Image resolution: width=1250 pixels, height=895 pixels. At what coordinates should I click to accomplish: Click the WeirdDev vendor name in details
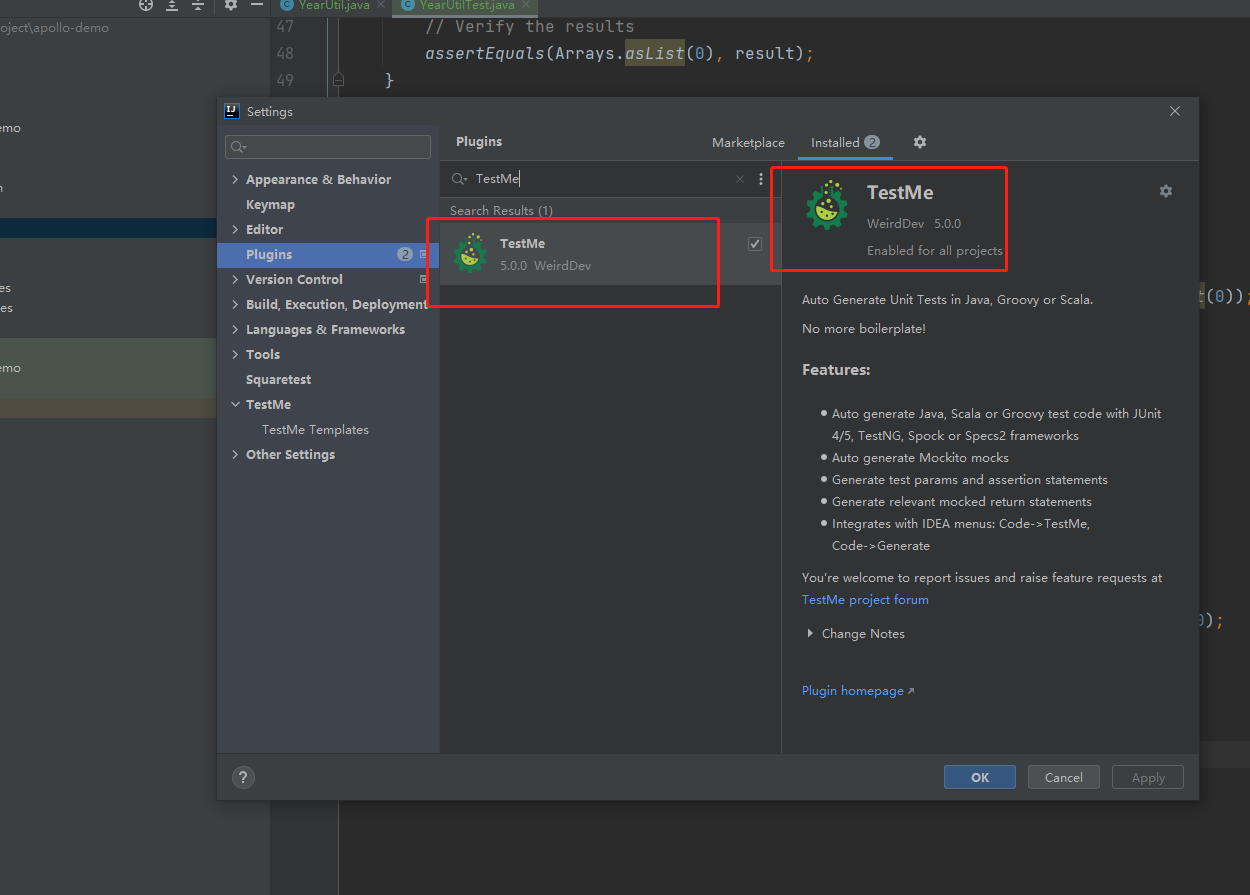coord(895,223)
